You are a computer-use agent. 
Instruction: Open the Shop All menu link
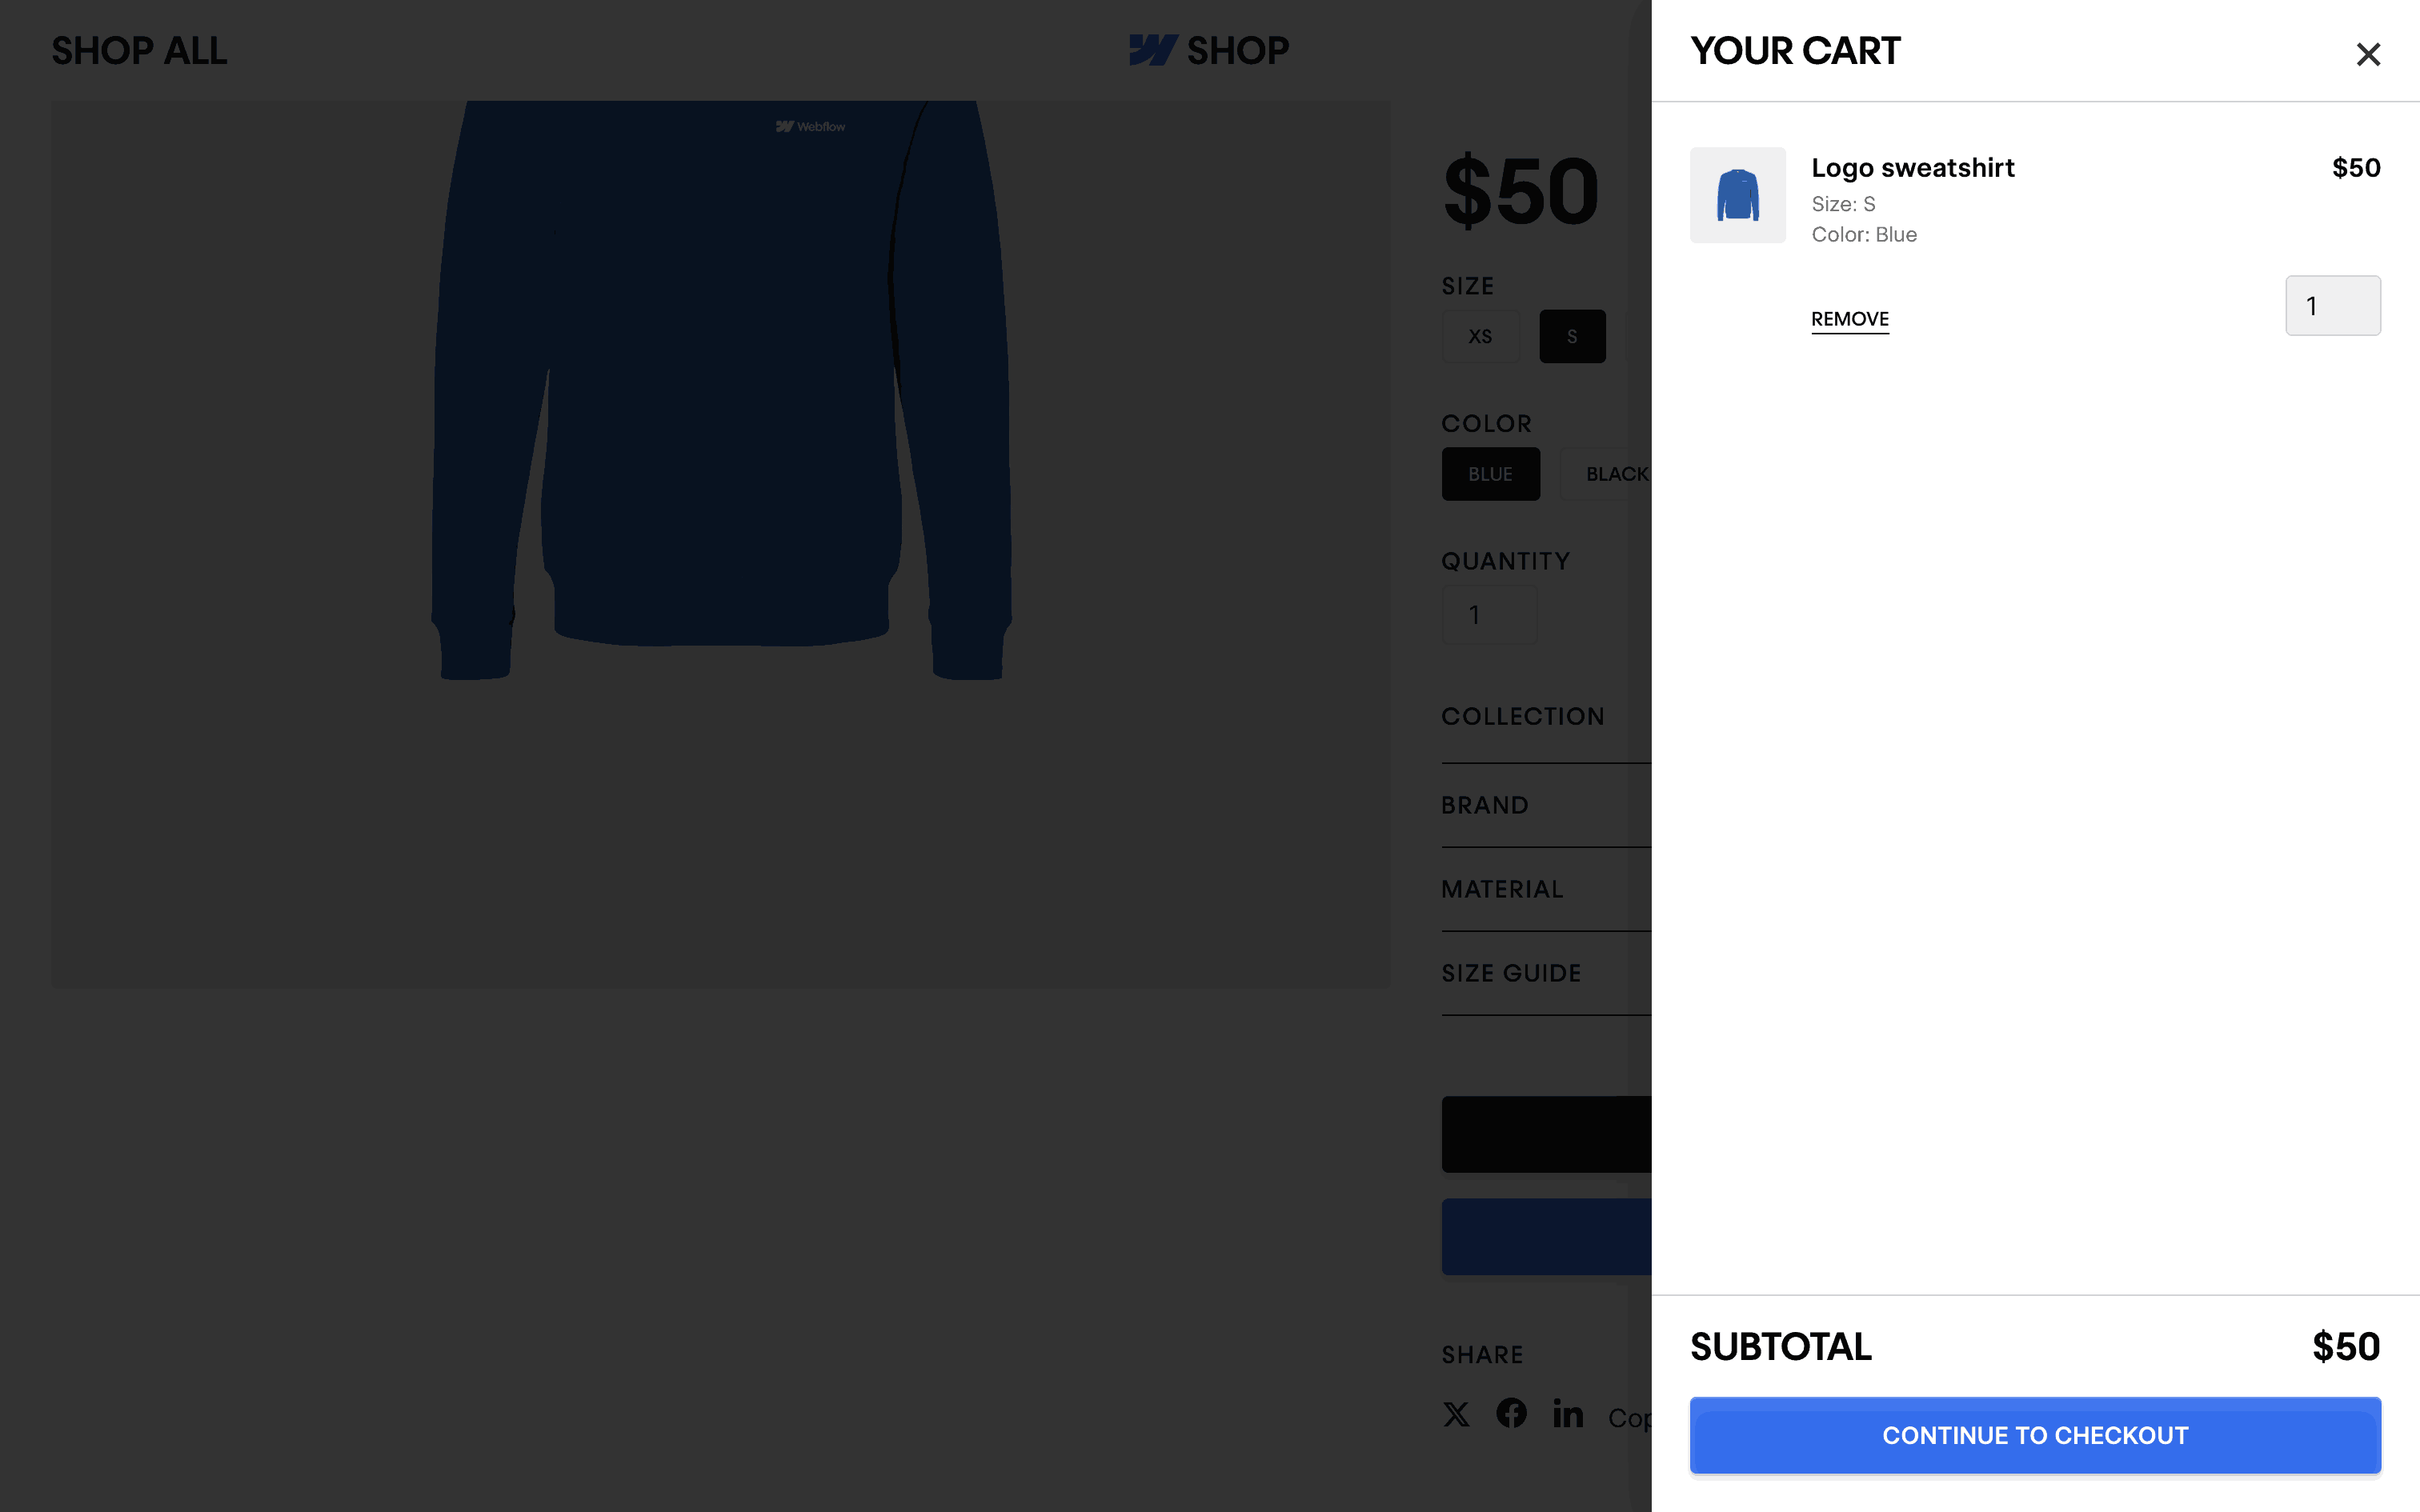tap(139, 51)
